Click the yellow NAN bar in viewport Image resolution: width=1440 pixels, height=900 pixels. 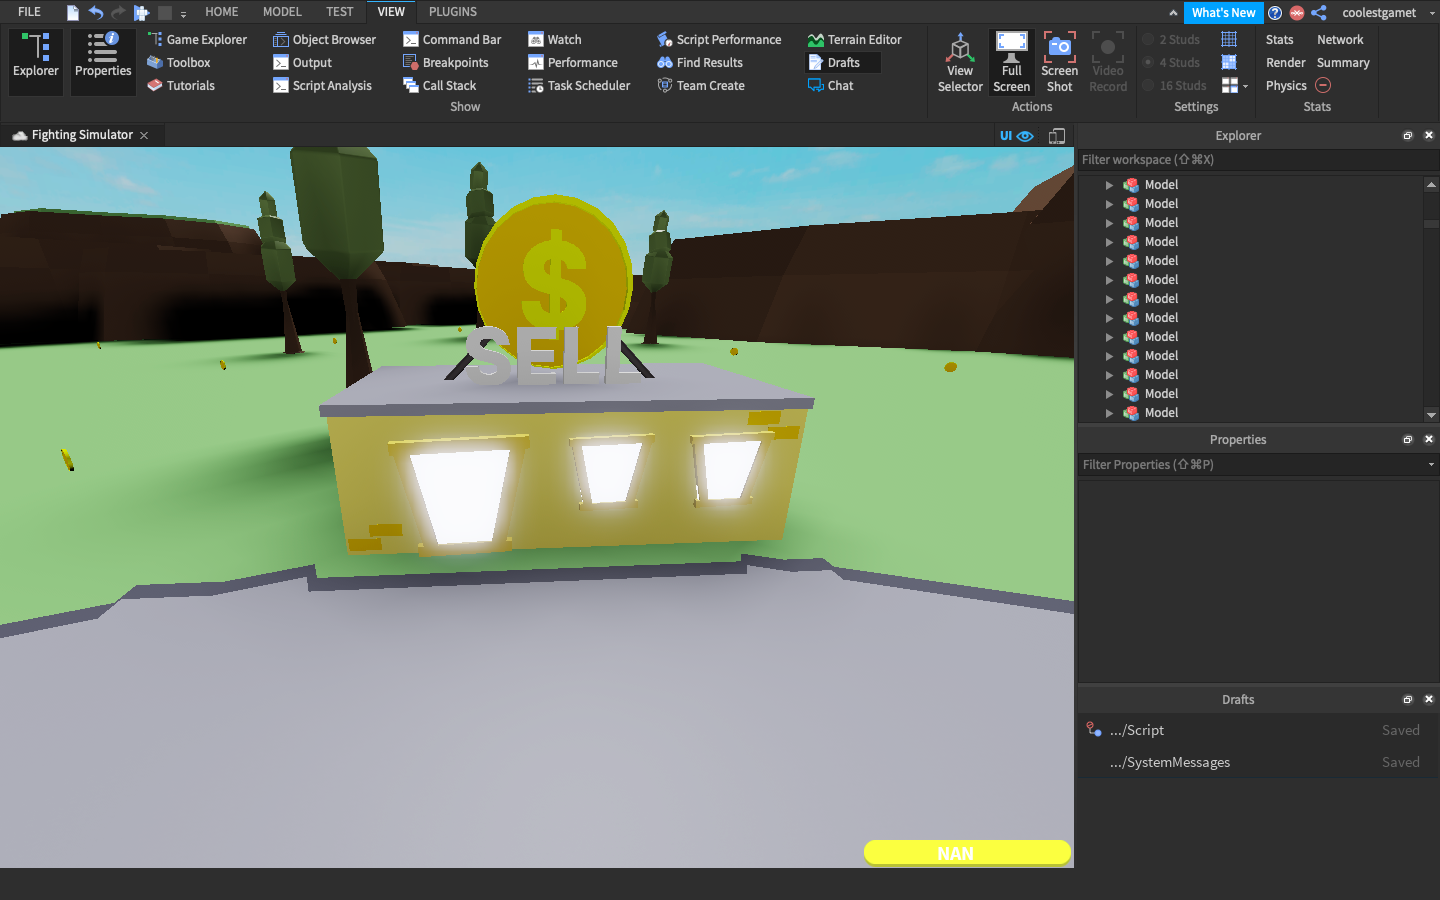coord(966,853)
